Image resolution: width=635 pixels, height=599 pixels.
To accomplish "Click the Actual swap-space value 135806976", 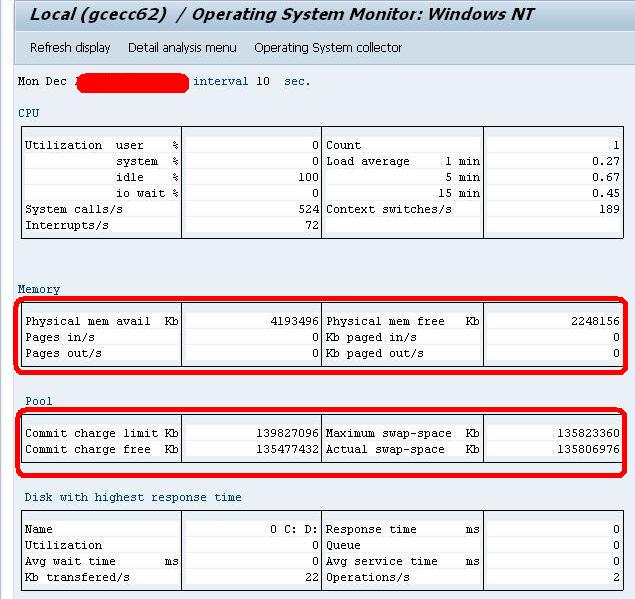I will pos(588,449).
